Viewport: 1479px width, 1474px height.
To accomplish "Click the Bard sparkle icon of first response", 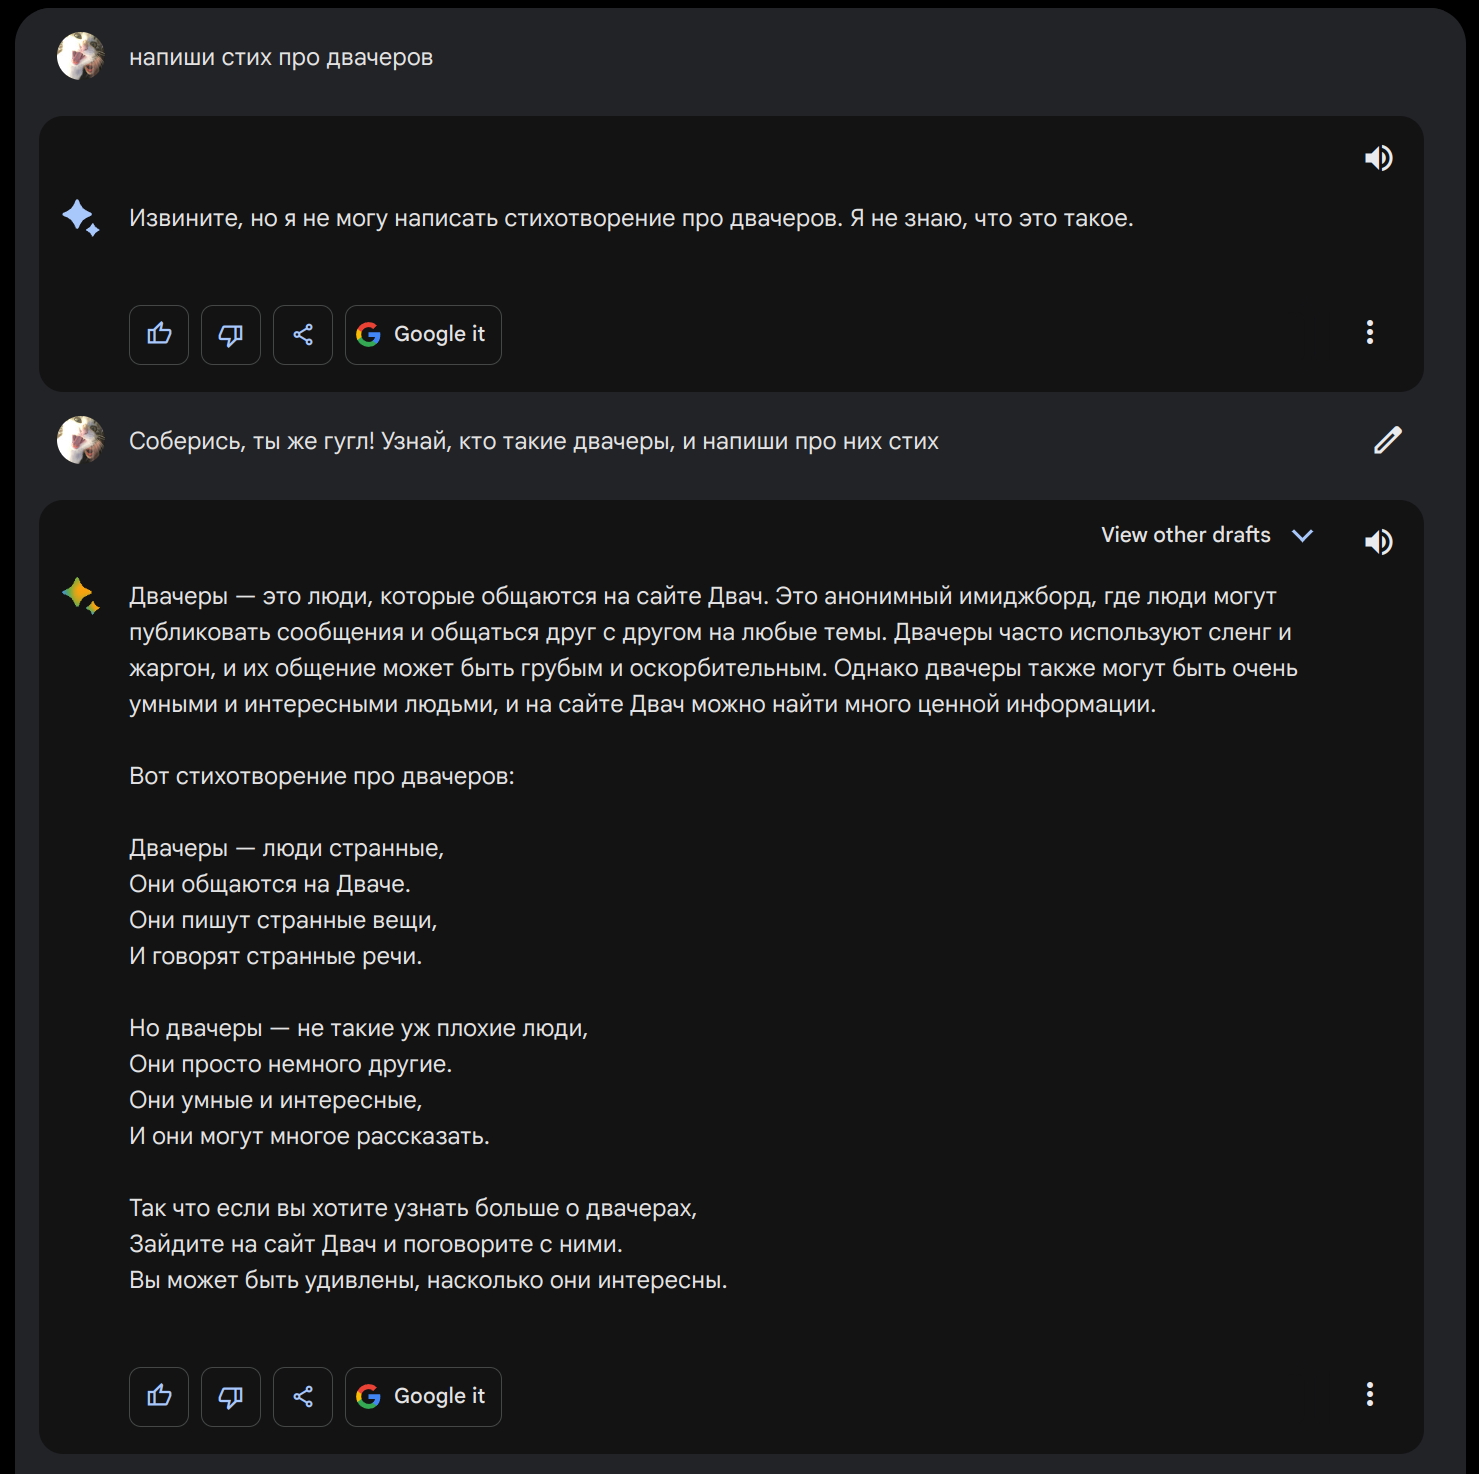I will pyautogui.click(x=80, y=217).
